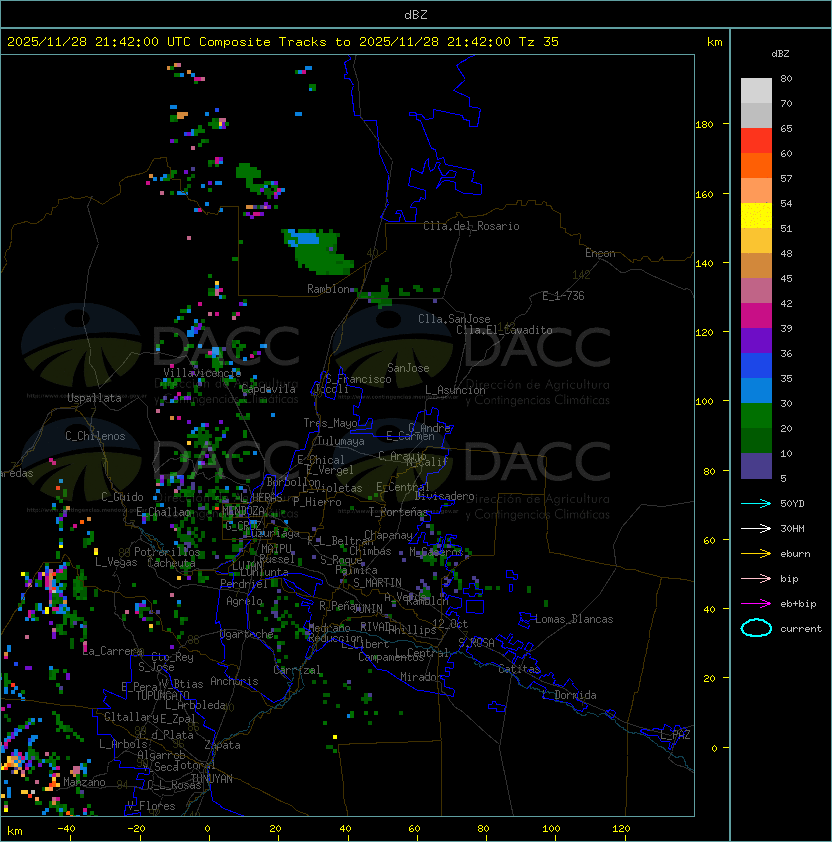
Task: Click the 'Mirador' place label
Action: (421, 677)
